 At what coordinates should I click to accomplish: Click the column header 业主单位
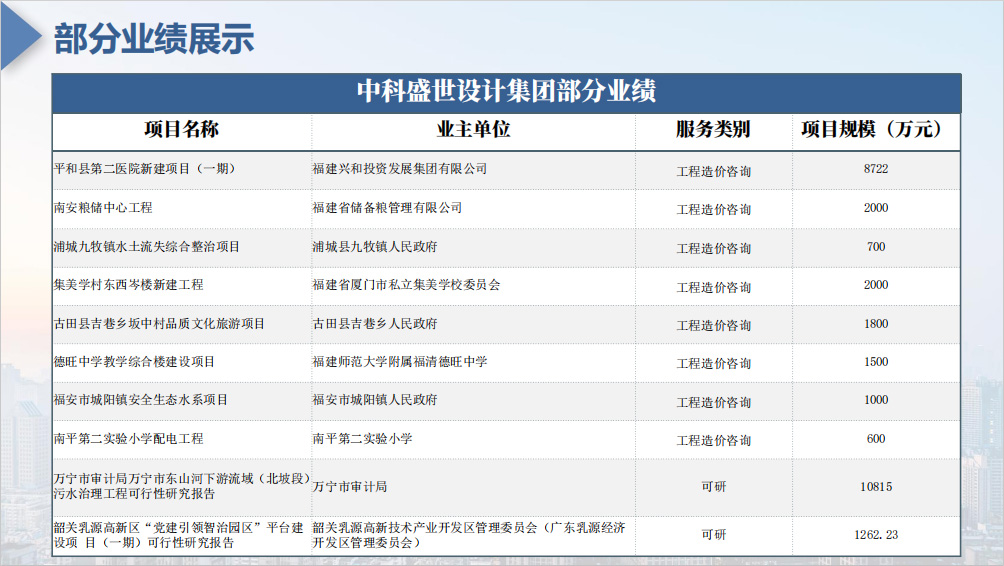473,129
